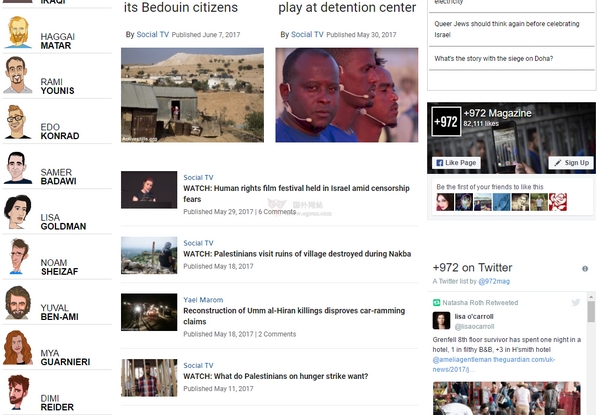Click Edo Konrad's cartoon avatar

coord(16,122)
